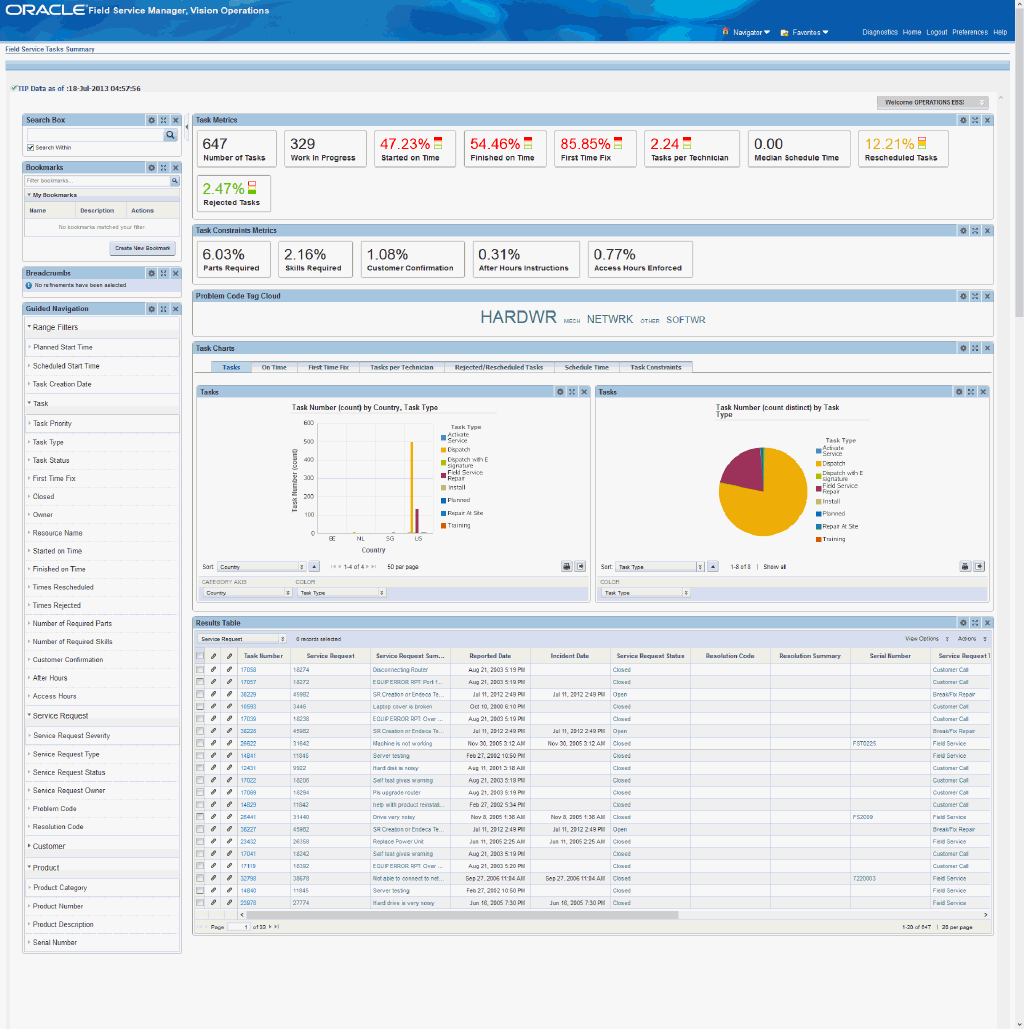The image size is (1024, 1029).
Task: Expand Task Priority filter
Action: pos(52,423)
